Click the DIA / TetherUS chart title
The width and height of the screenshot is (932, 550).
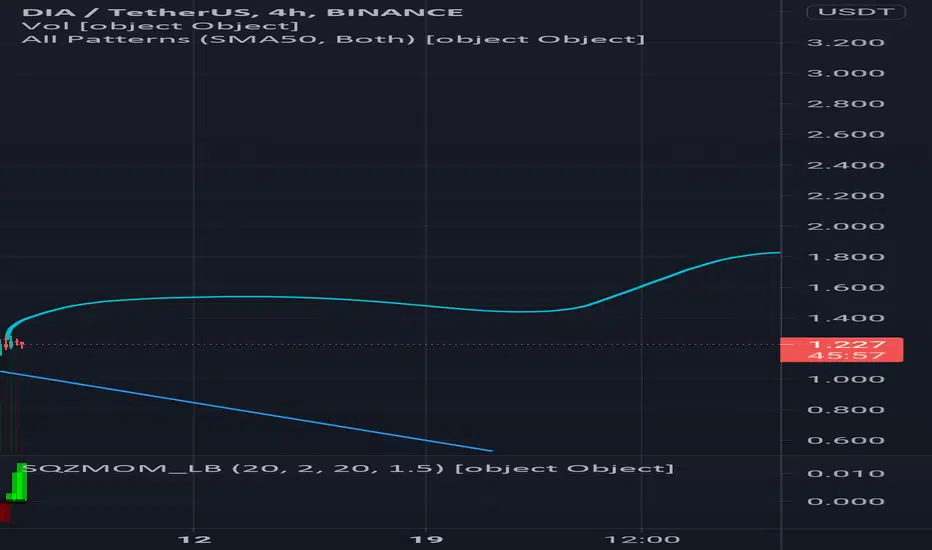(243, 12)
